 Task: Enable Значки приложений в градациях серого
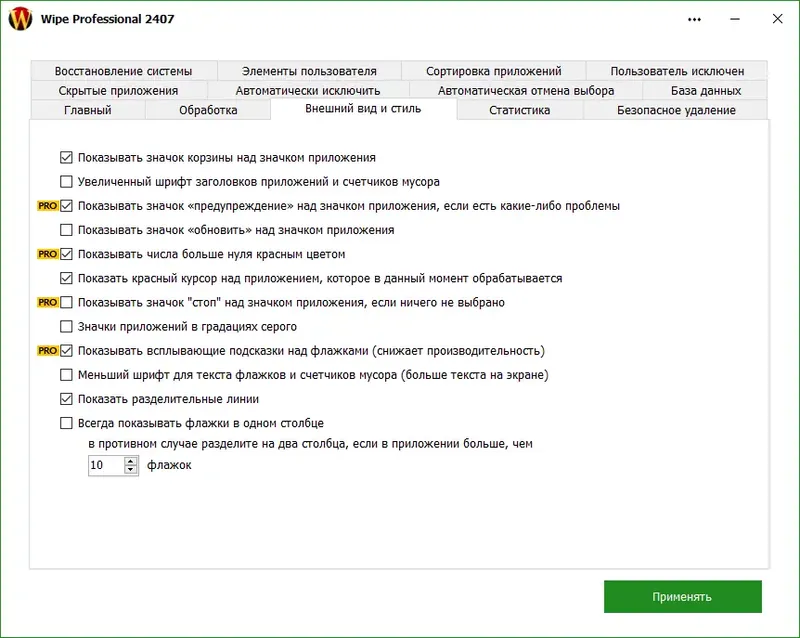pos(66,324)
